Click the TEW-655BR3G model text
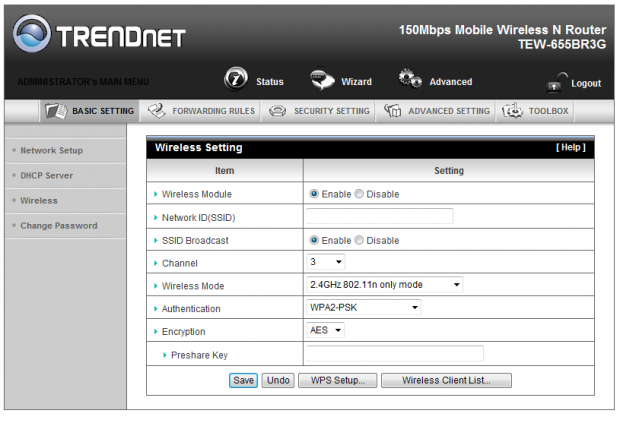Viewport: 620px width, 423px height. click(562, 44)
